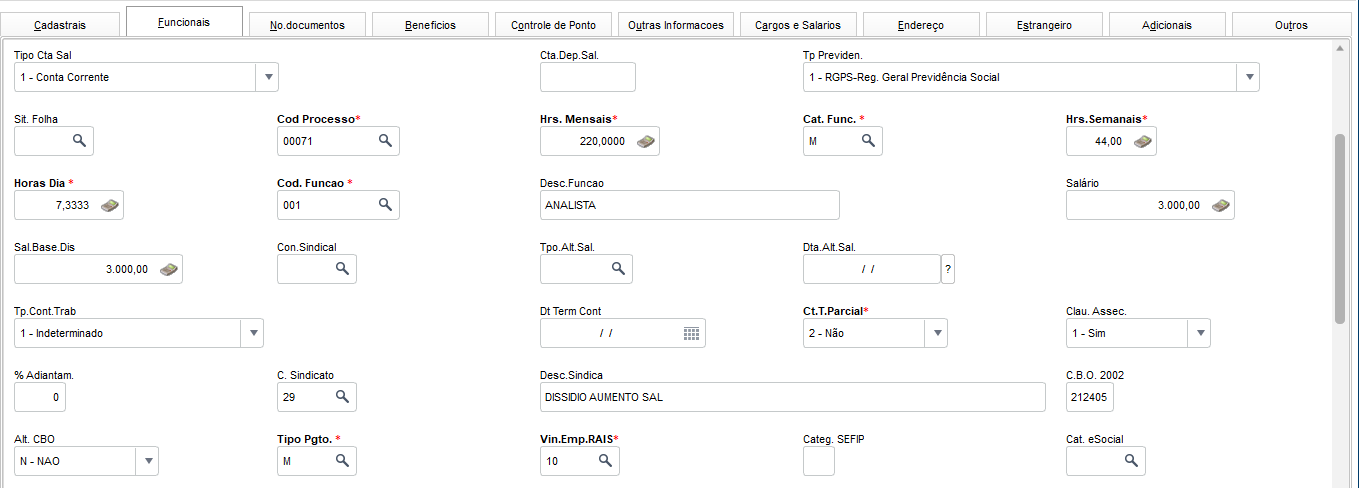Open Con.Sindical lookup magnifier
The image size is (1359, 488).
pyautogui.click(x=342, y=269)
